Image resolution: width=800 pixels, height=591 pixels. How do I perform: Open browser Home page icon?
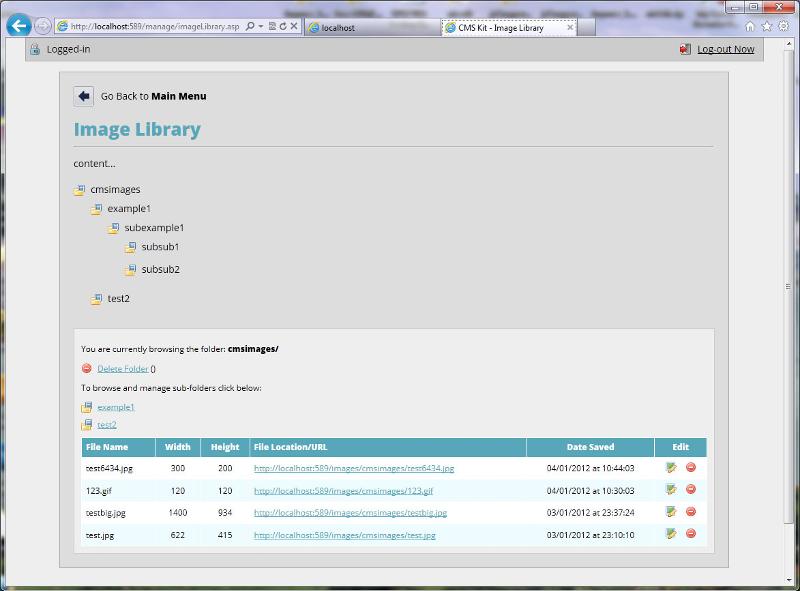(749, 27)
